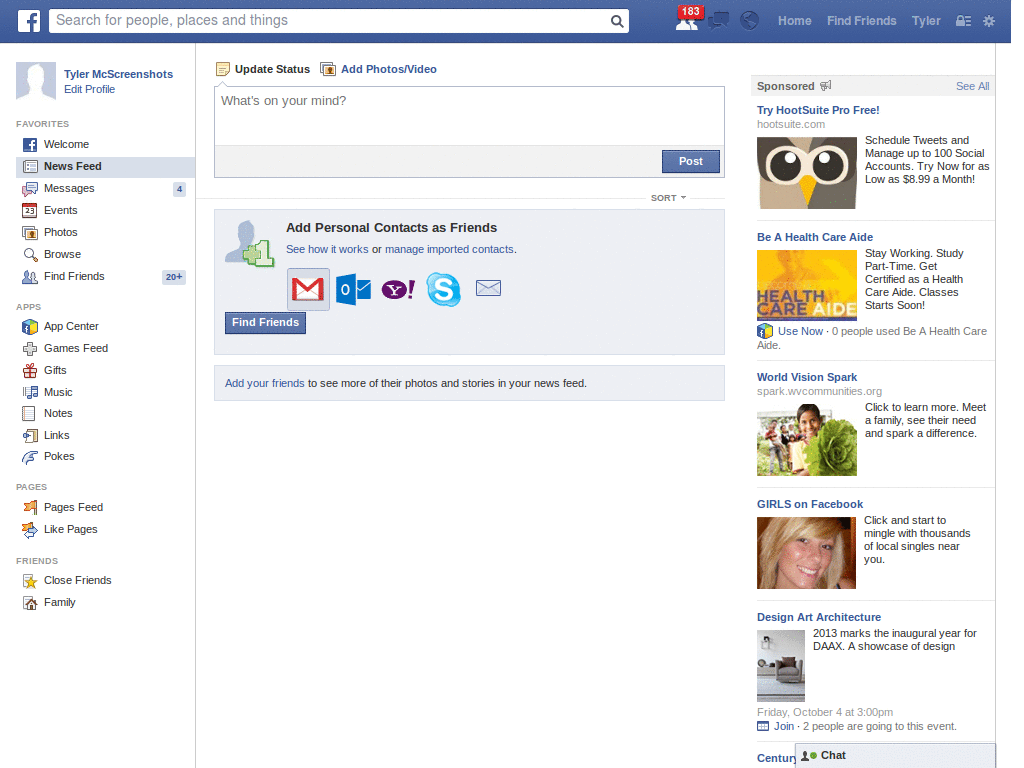Click the Design Art Architecture ad image
This screenshot has width=1024, height=768.
(781, 666)
